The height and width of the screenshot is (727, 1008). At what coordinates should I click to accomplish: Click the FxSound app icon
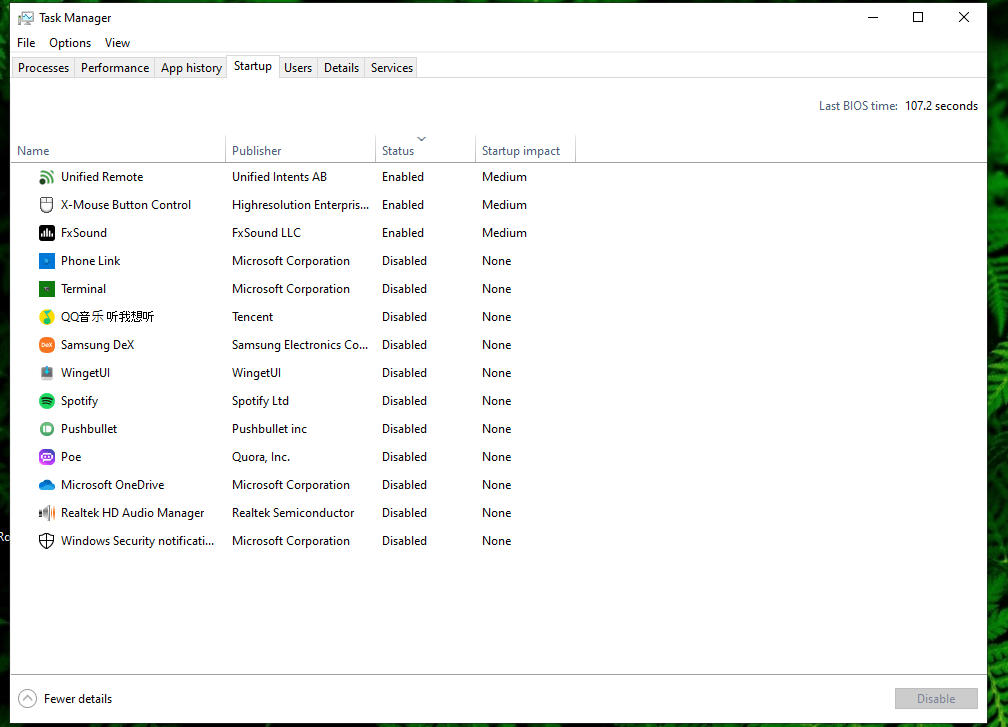tap(46, 233)
